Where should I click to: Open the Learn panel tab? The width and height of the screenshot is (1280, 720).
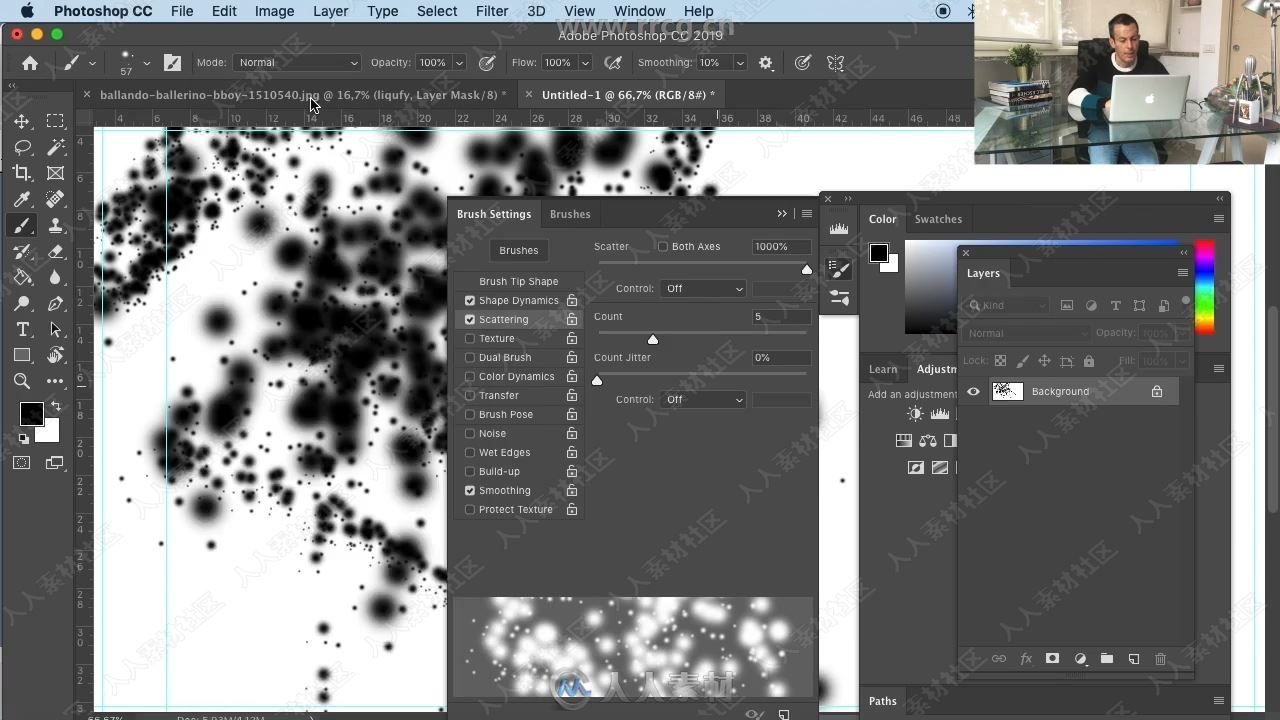point(883,369)
